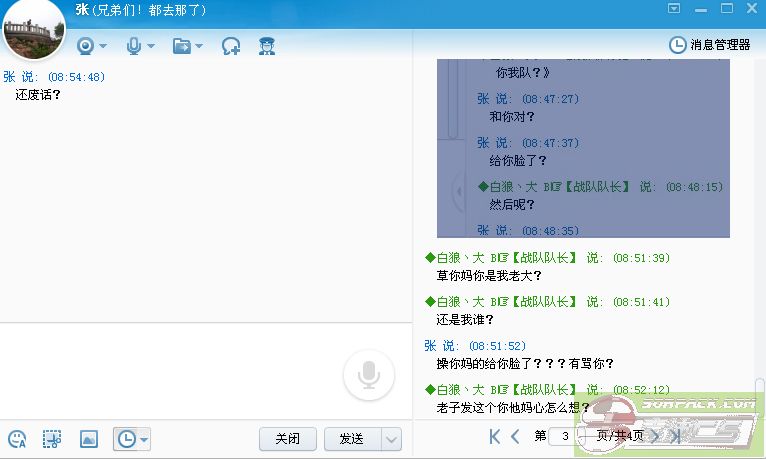Click the police-hat report icon
Image resolution: width=766 pixels, height=459 pixels.
[266, 46]
